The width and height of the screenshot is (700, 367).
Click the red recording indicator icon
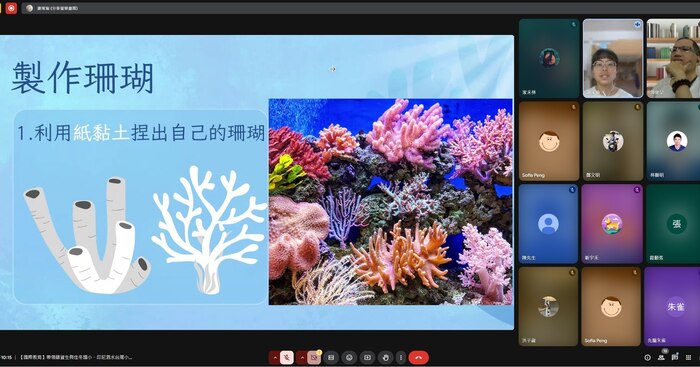11,8
